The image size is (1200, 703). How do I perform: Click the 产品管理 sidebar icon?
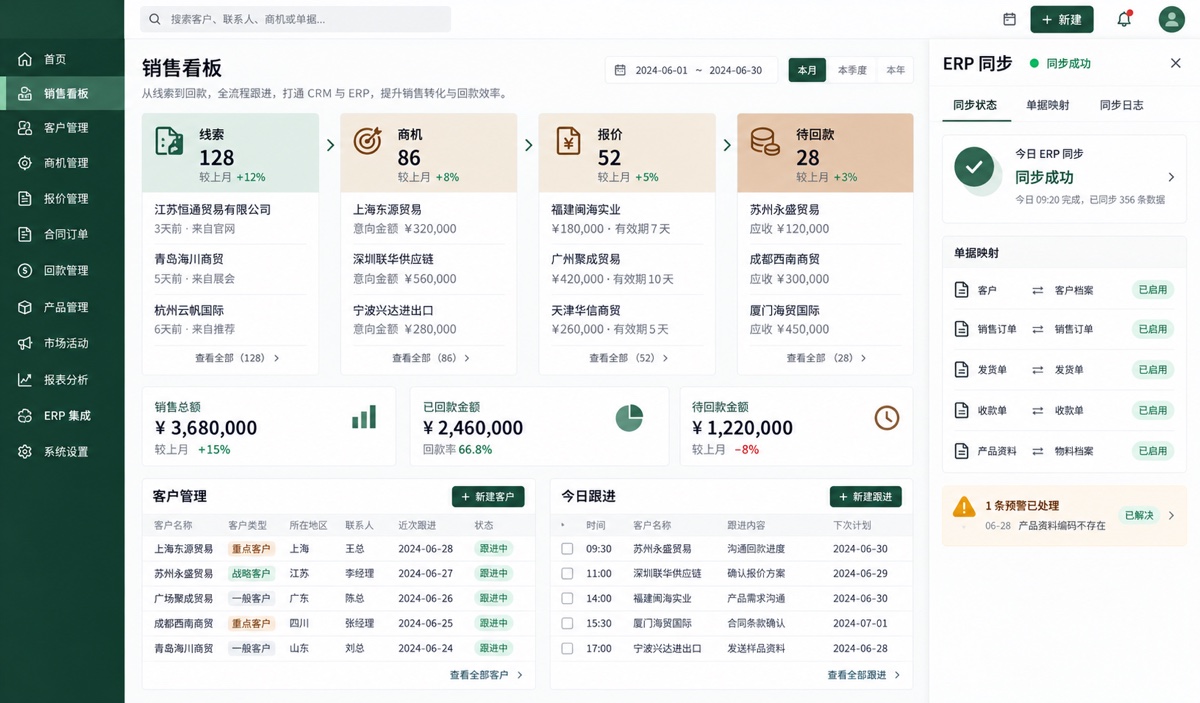(25, 307)
